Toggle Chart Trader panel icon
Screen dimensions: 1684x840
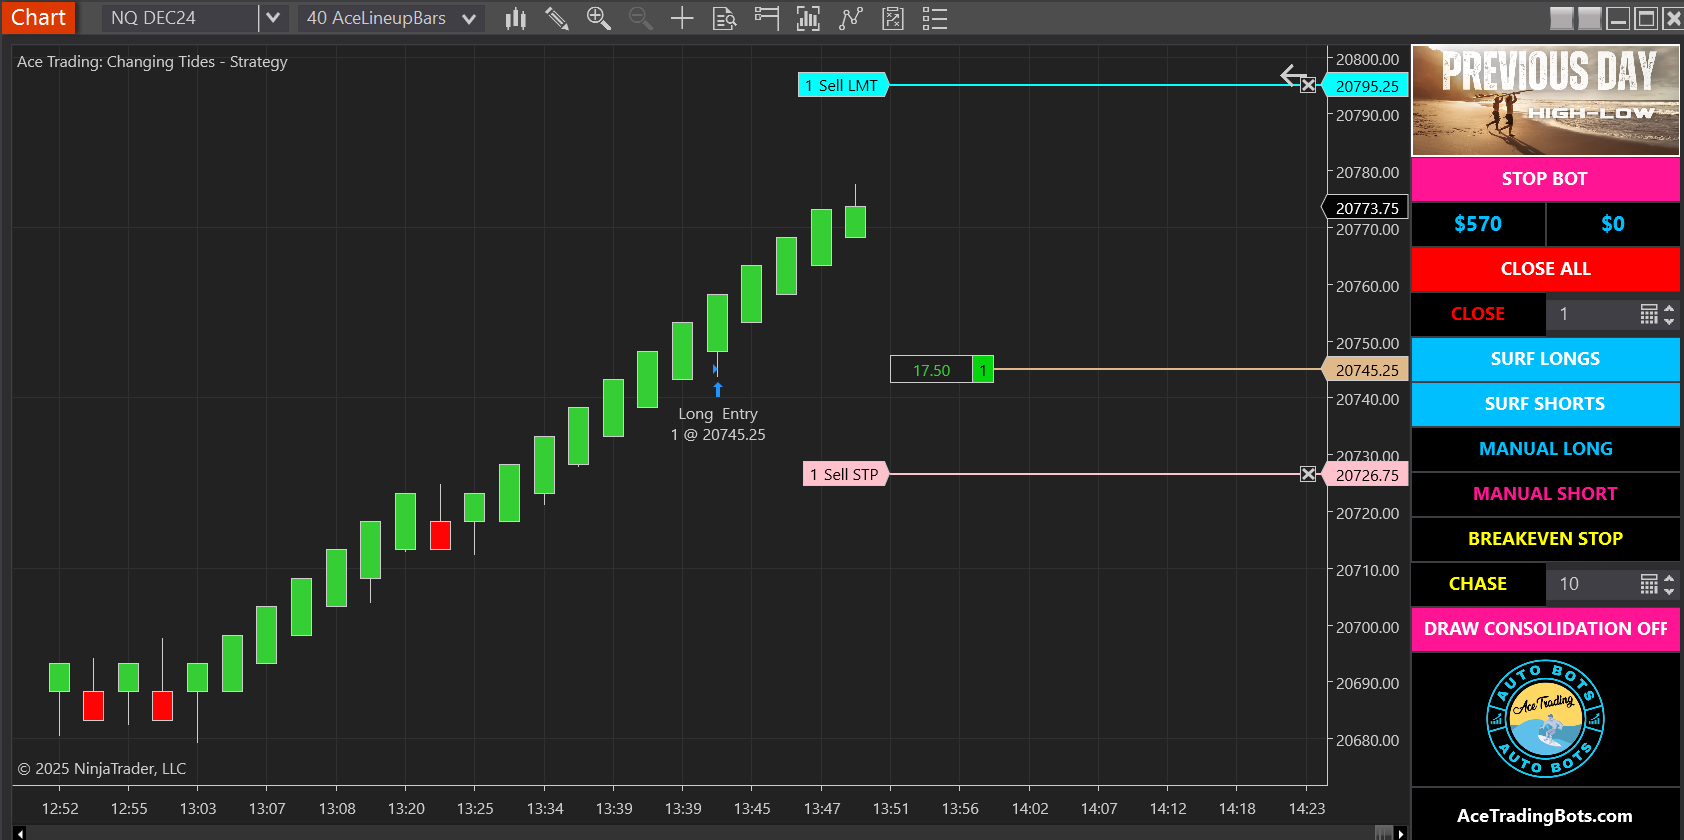[766, 18]
